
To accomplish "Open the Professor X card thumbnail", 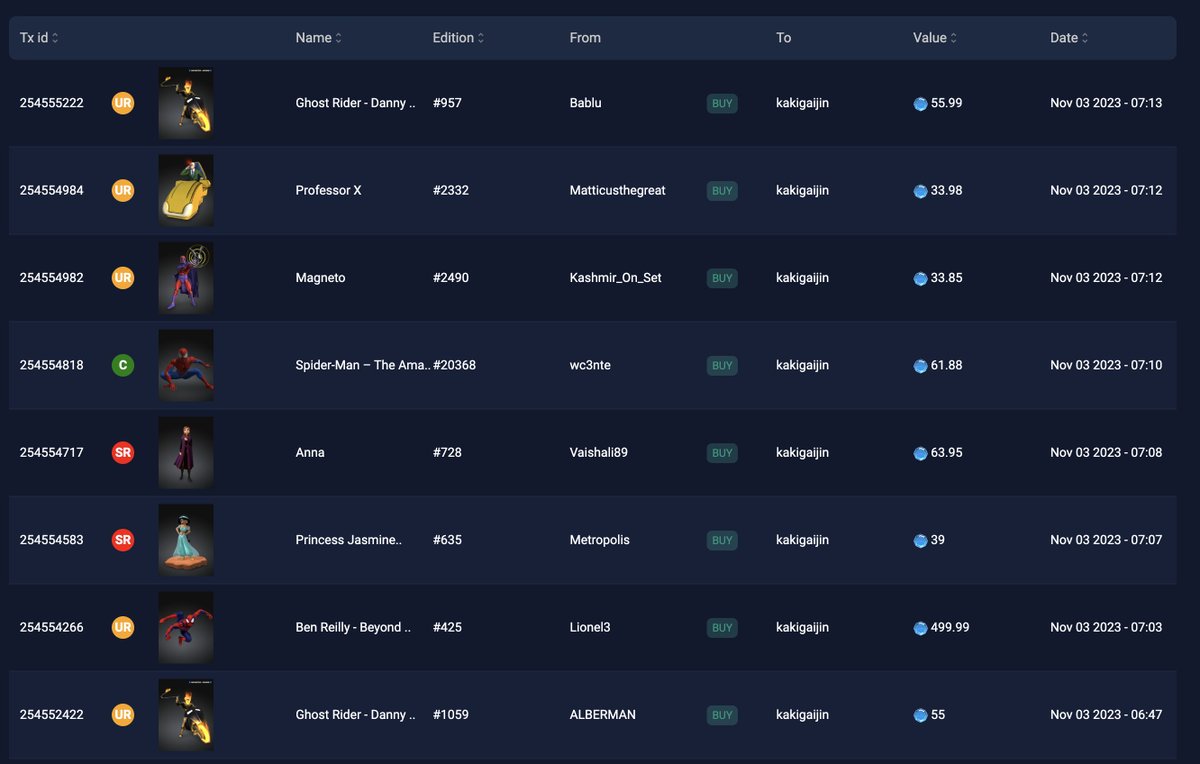I will [186, 190].
